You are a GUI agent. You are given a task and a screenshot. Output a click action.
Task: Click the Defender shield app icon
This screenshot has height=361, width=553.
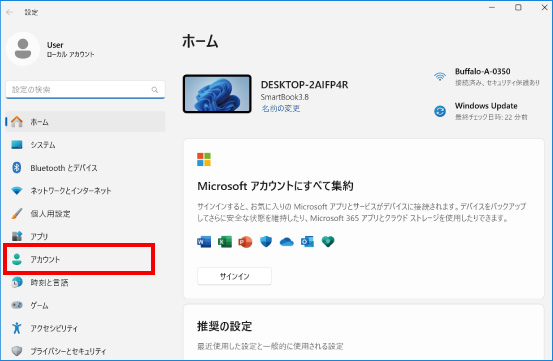point(266,242)
